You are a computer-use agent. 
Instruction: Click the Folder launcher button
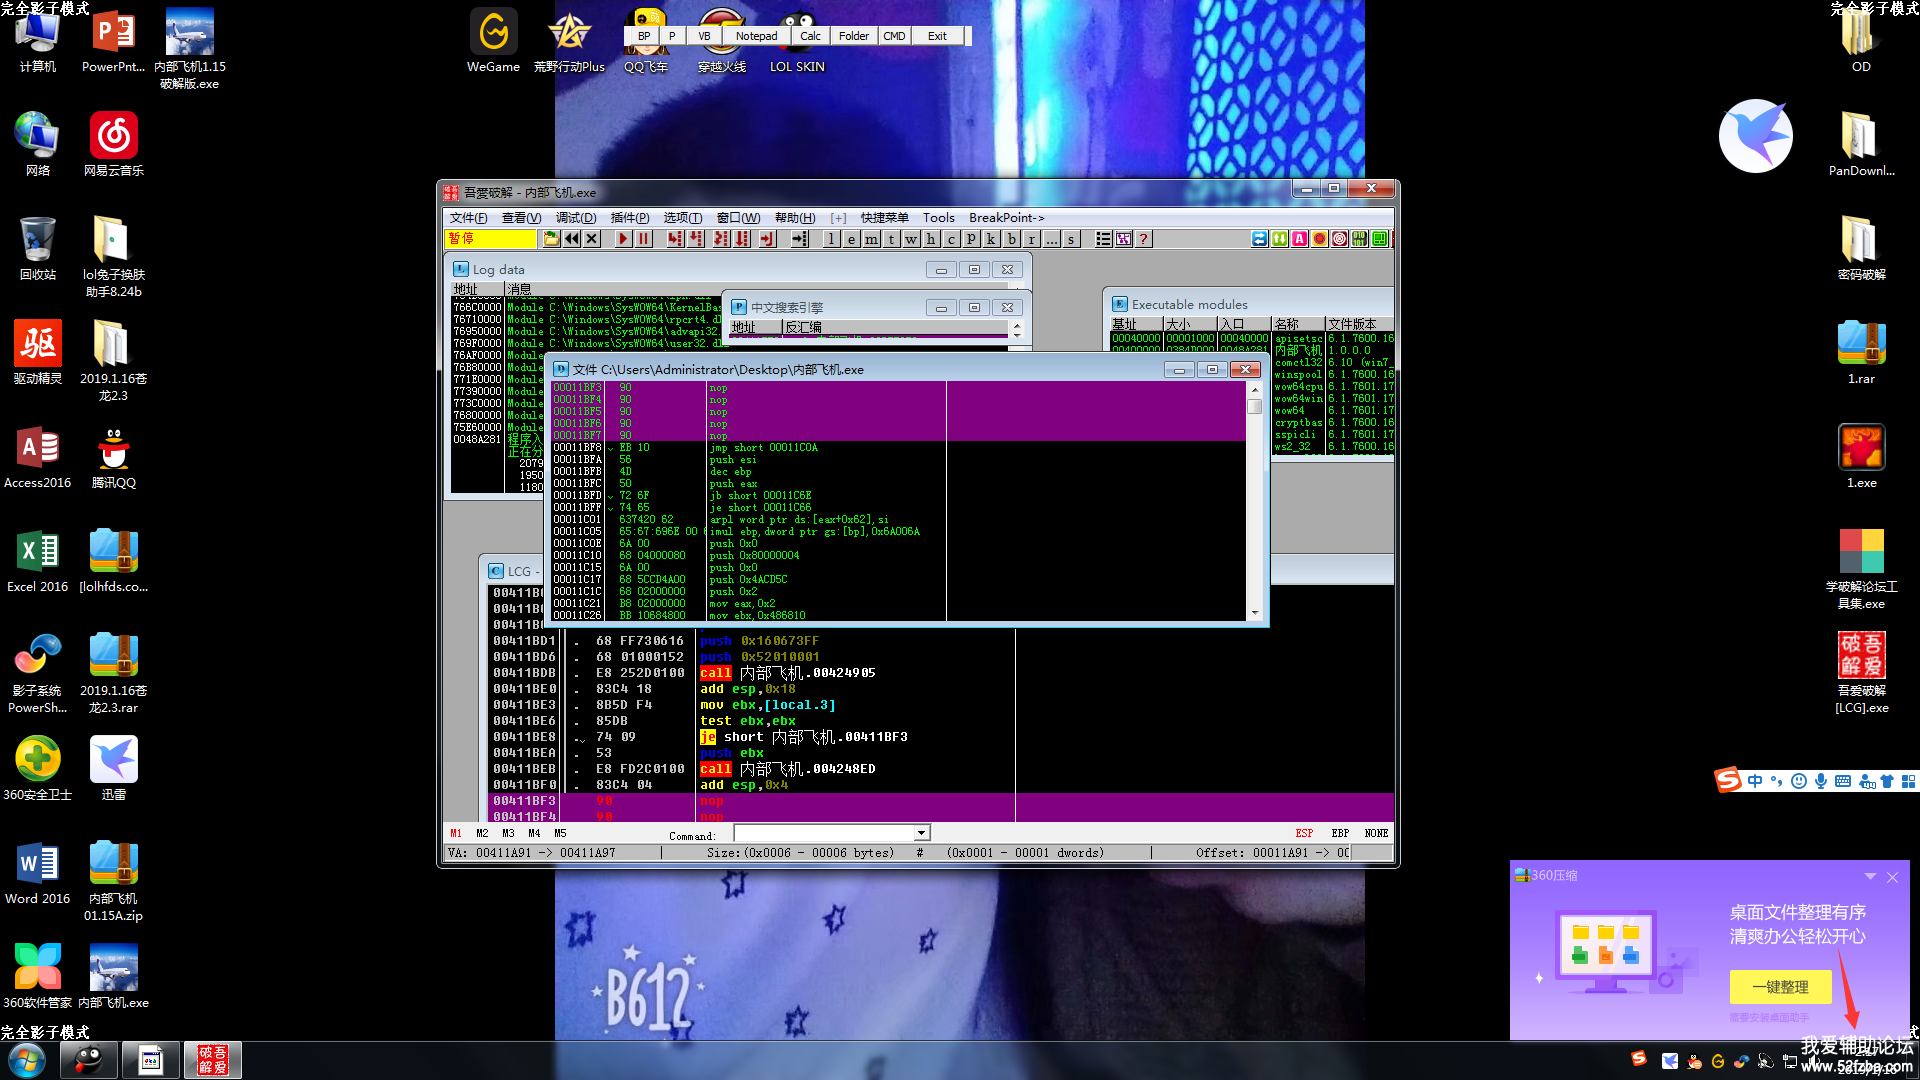[853, 36]
